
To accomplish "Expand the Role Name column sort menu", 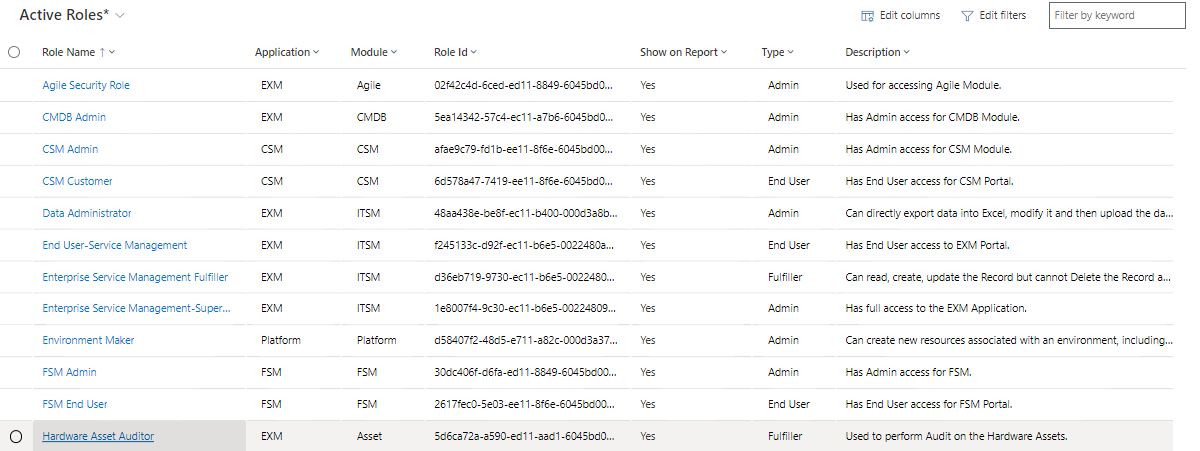I will [112, 52].
